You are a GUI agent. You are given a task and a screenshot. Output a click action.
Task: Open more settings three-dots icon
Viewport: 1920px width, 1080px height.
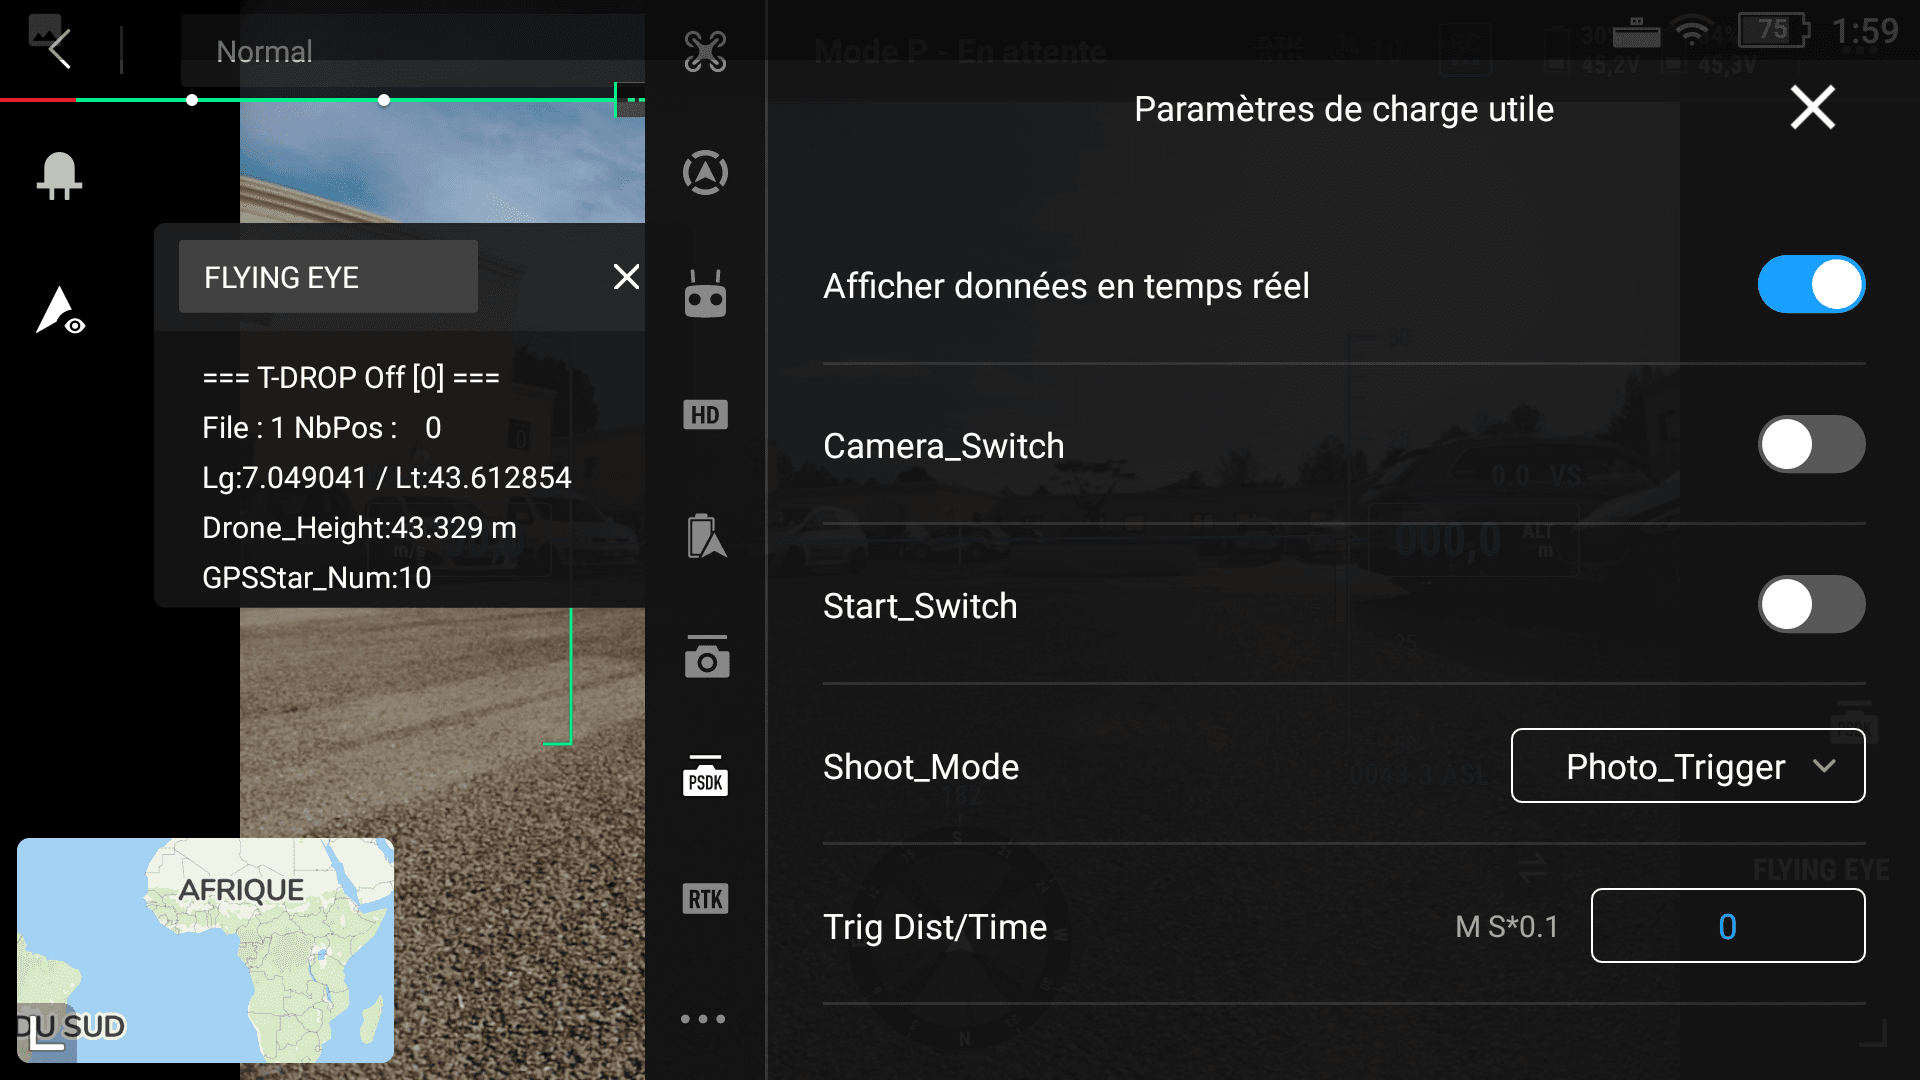coord(703,1019)
